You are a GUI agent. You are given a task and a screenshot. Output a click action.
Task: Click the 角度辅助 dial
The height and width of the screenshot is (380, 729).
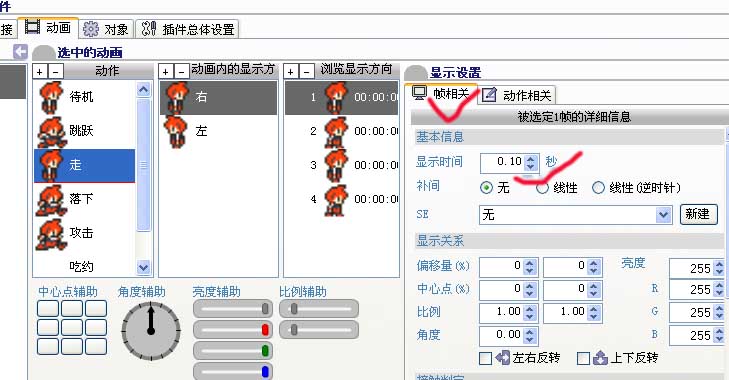coord(151,331)
